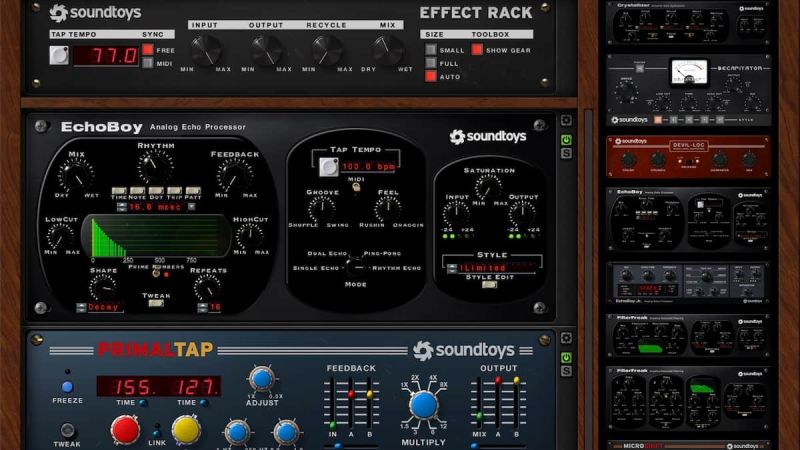Select TRIP rhythm mode in EchoBoy
Viewport: 800px width, 450px height.
coord(174,192)
